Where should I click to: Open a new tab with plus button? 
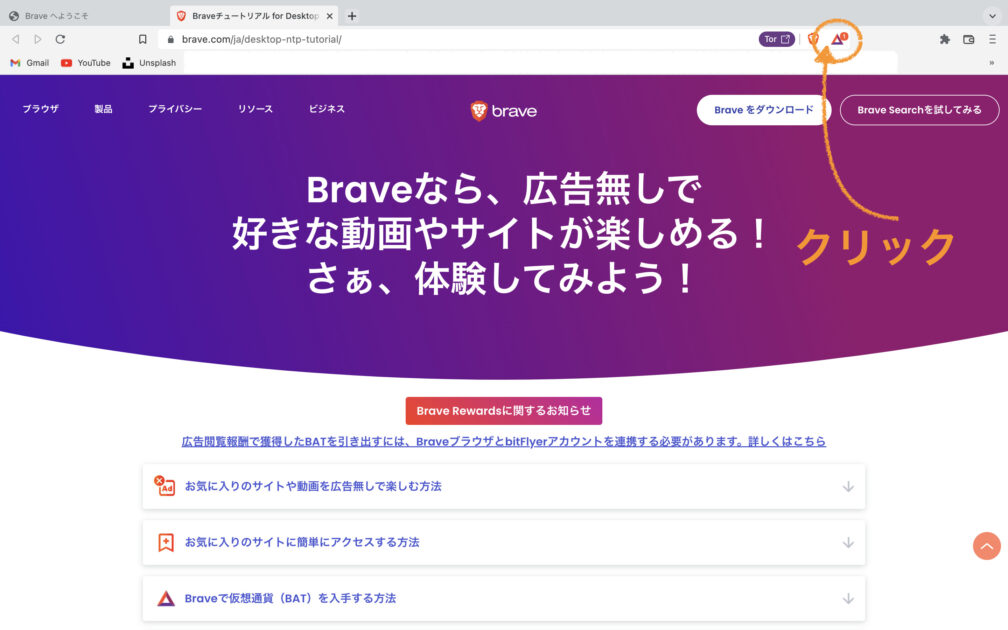(352, 15)
